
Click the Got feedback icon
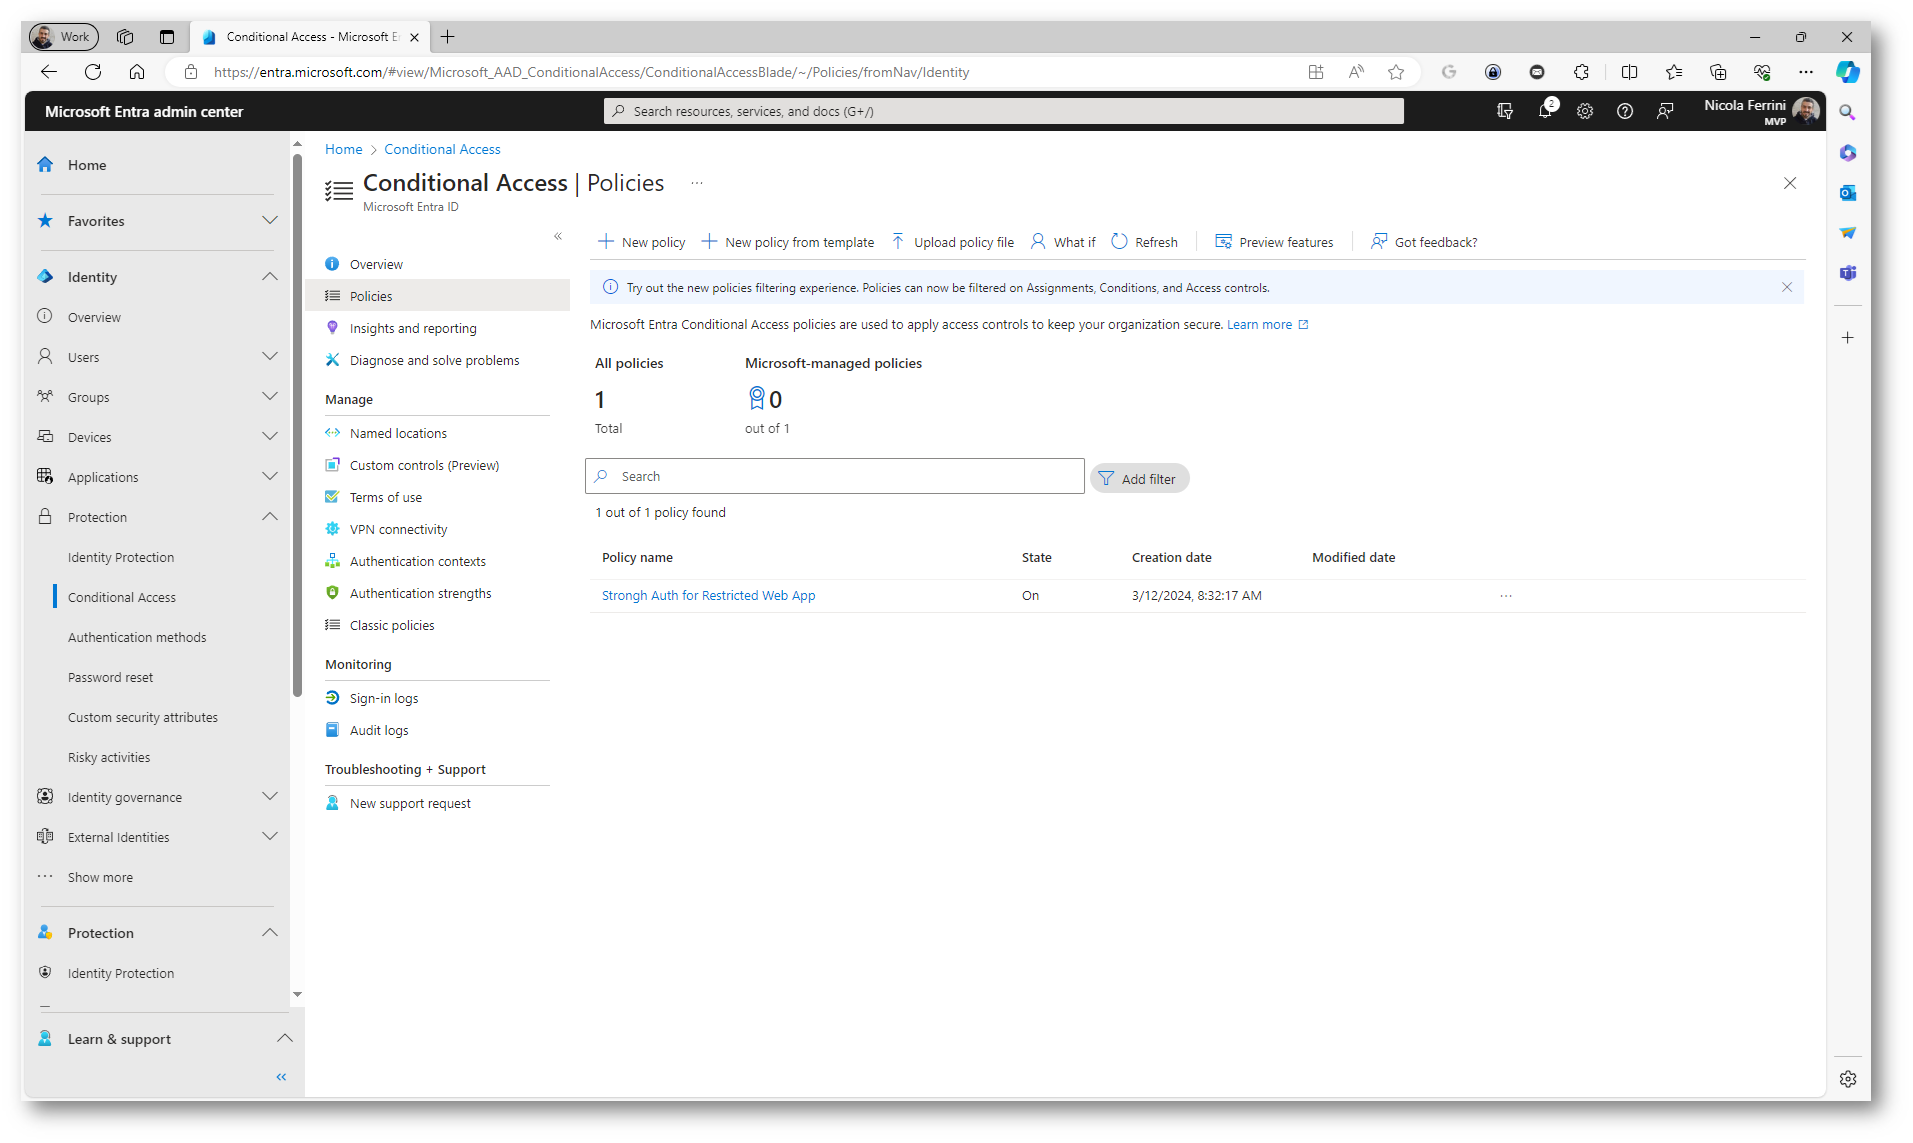point(1379,242)
